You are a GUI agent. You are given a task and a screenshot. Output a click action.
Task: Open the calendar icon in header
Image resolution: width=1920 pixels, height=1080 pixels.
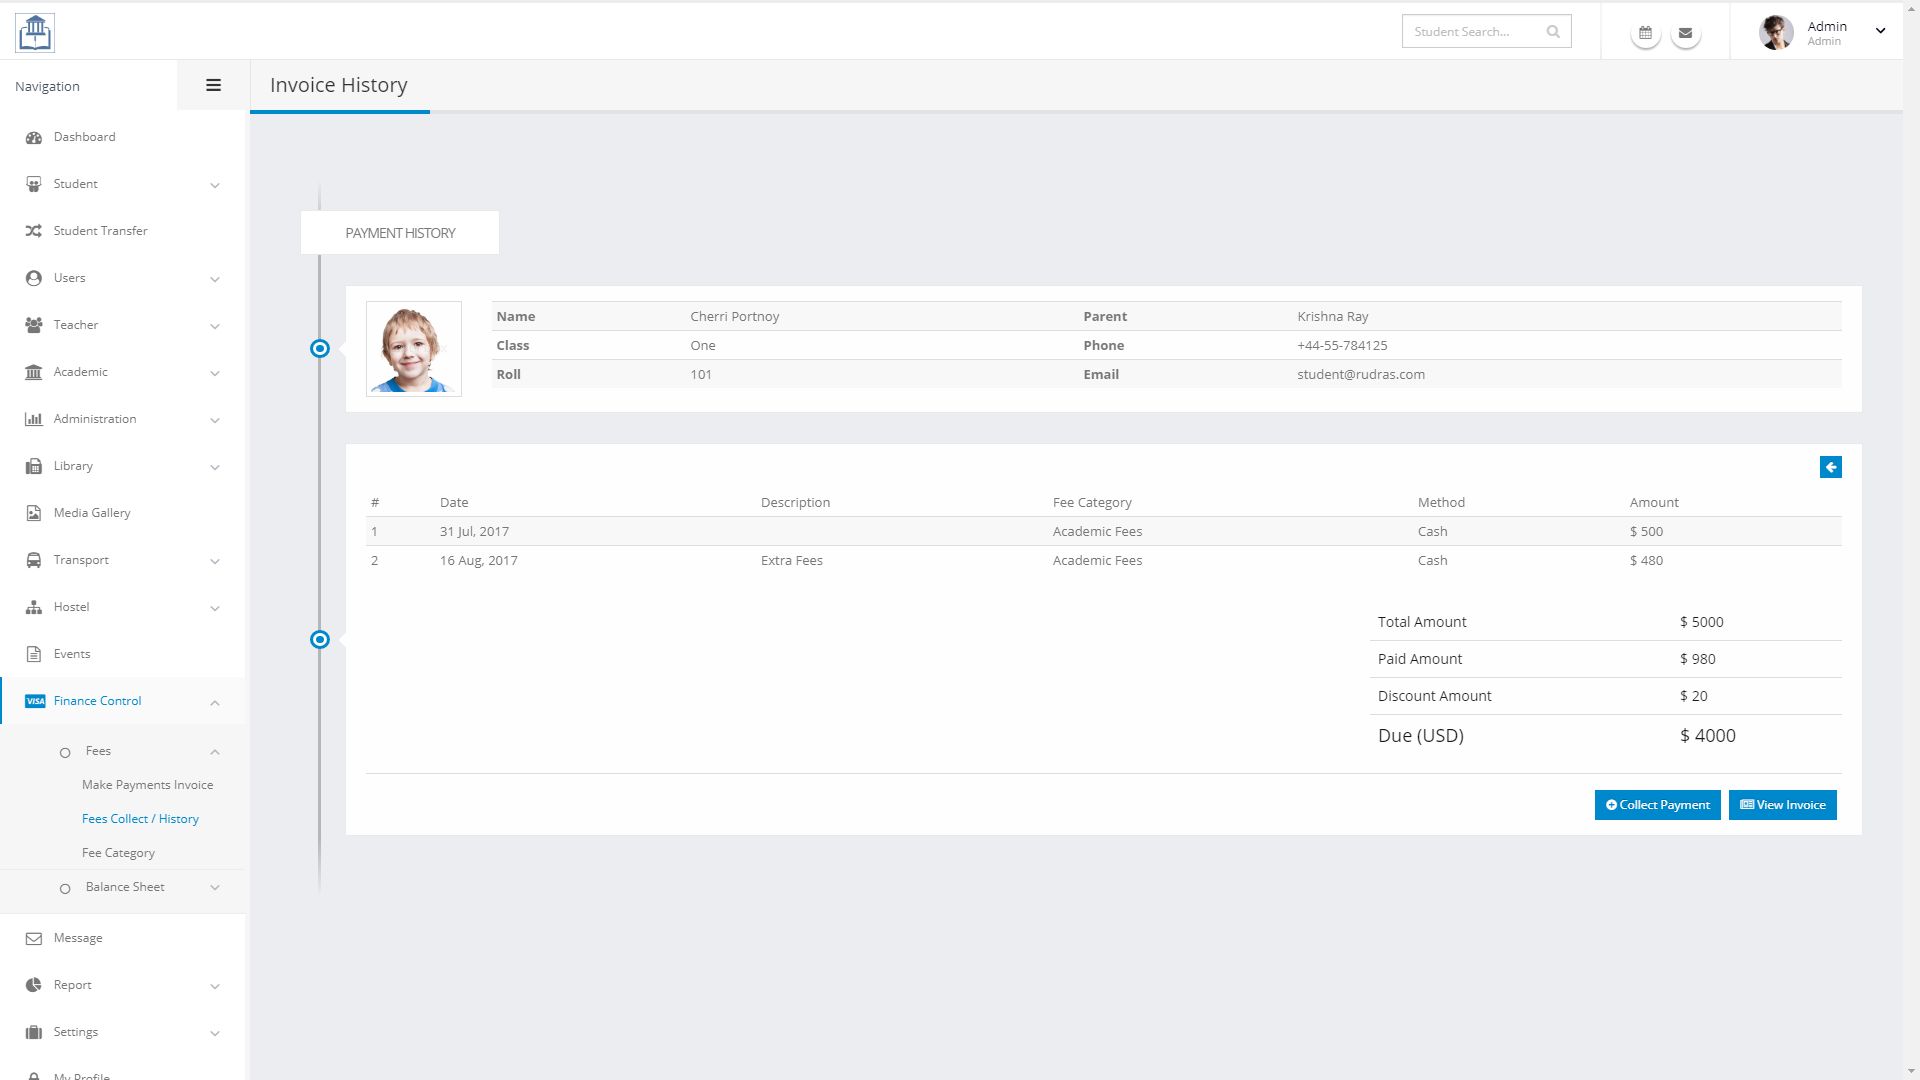tap(1645, 33)
